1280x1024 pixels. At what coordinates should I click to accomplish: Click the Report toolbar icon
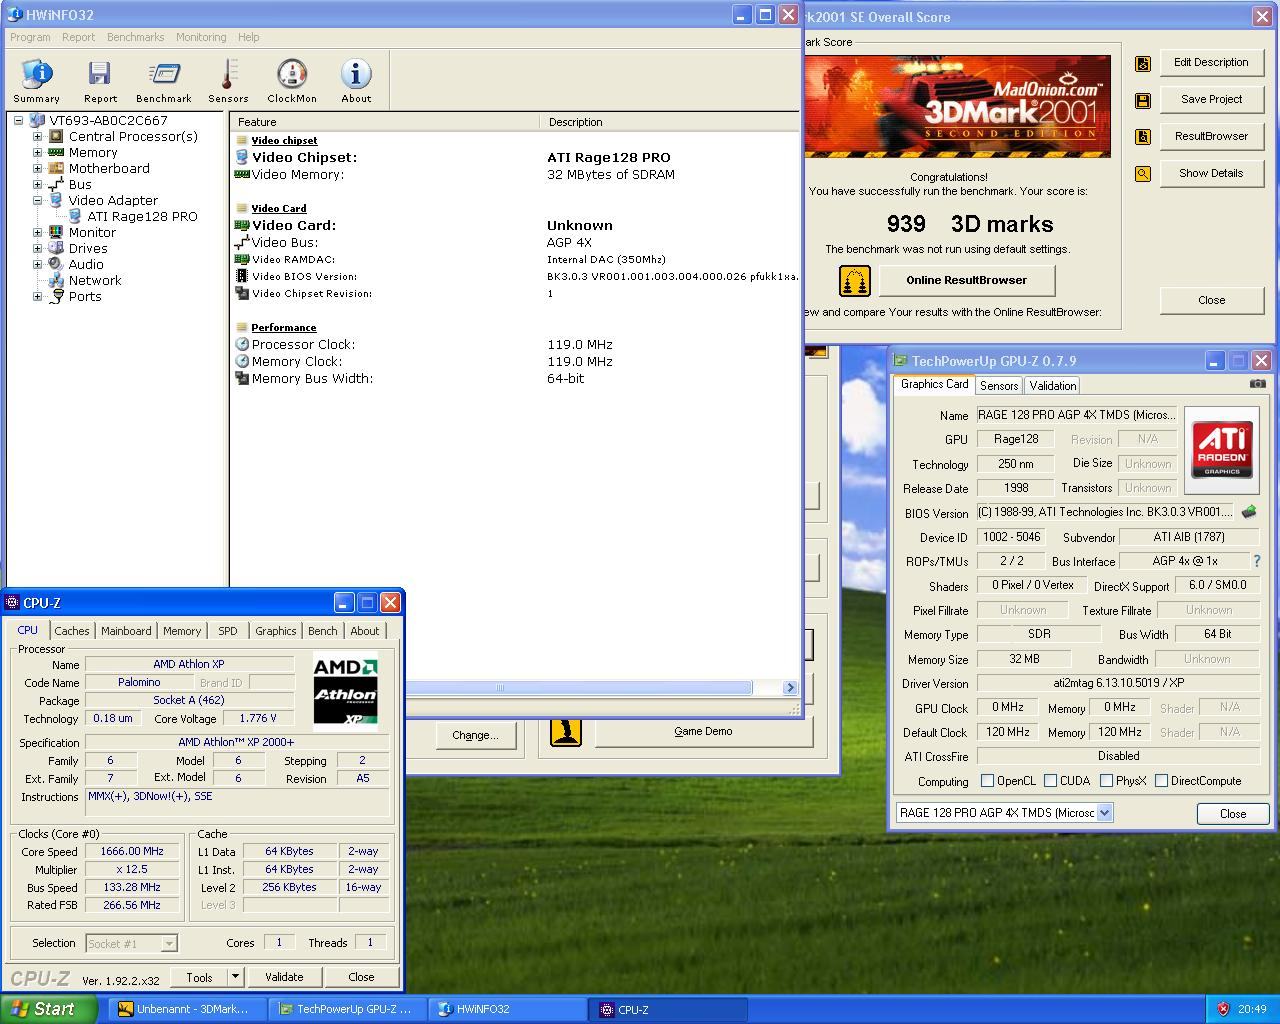click(x=100, y=80)
